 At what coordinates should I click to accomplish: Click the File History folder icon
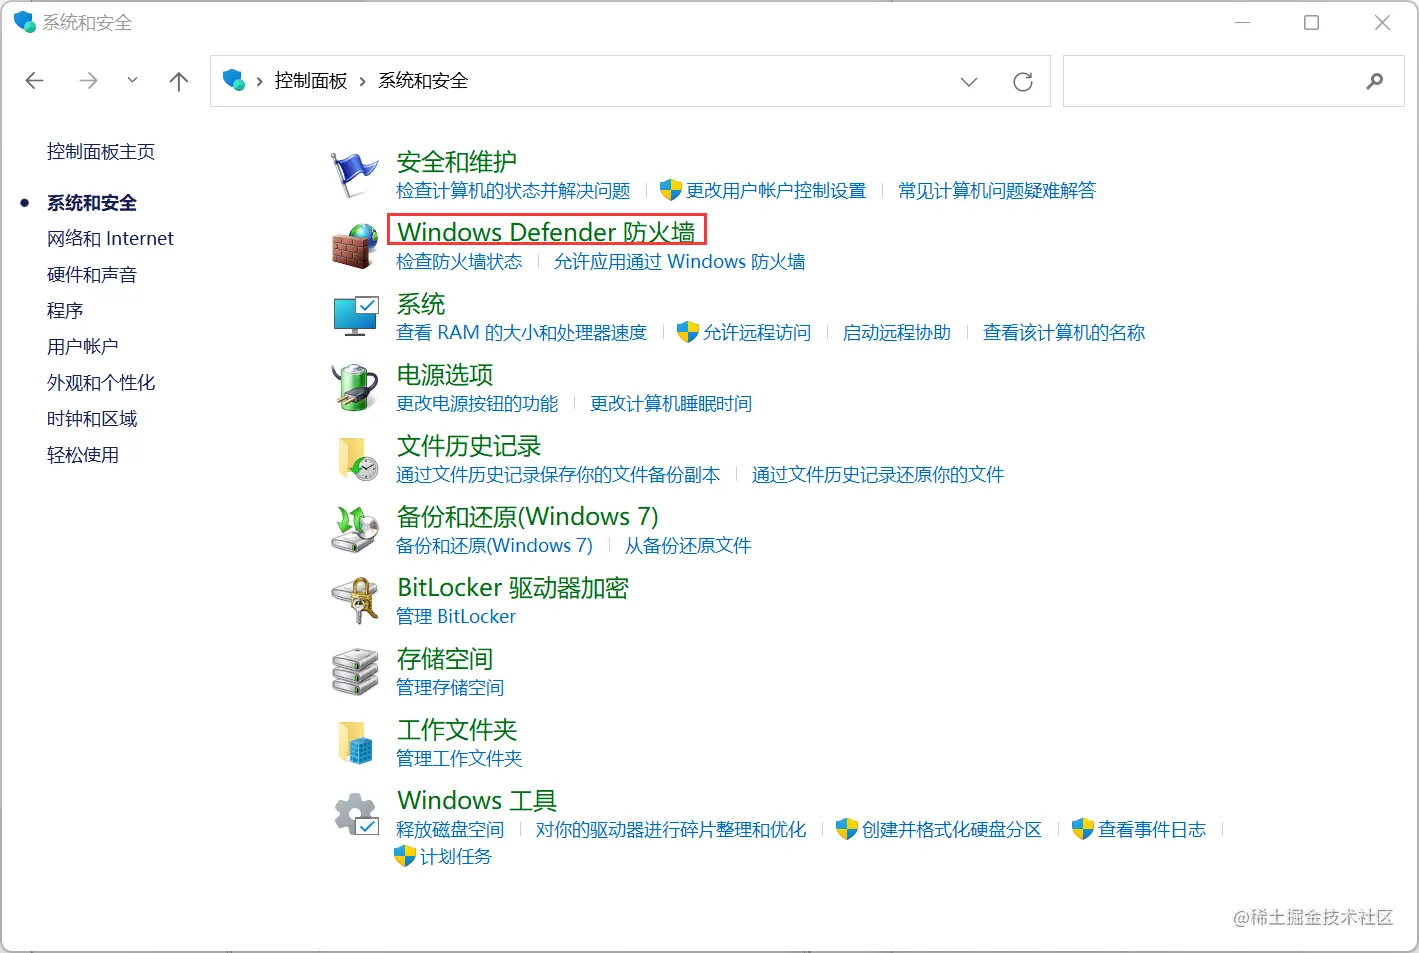(x=356, y=459)
